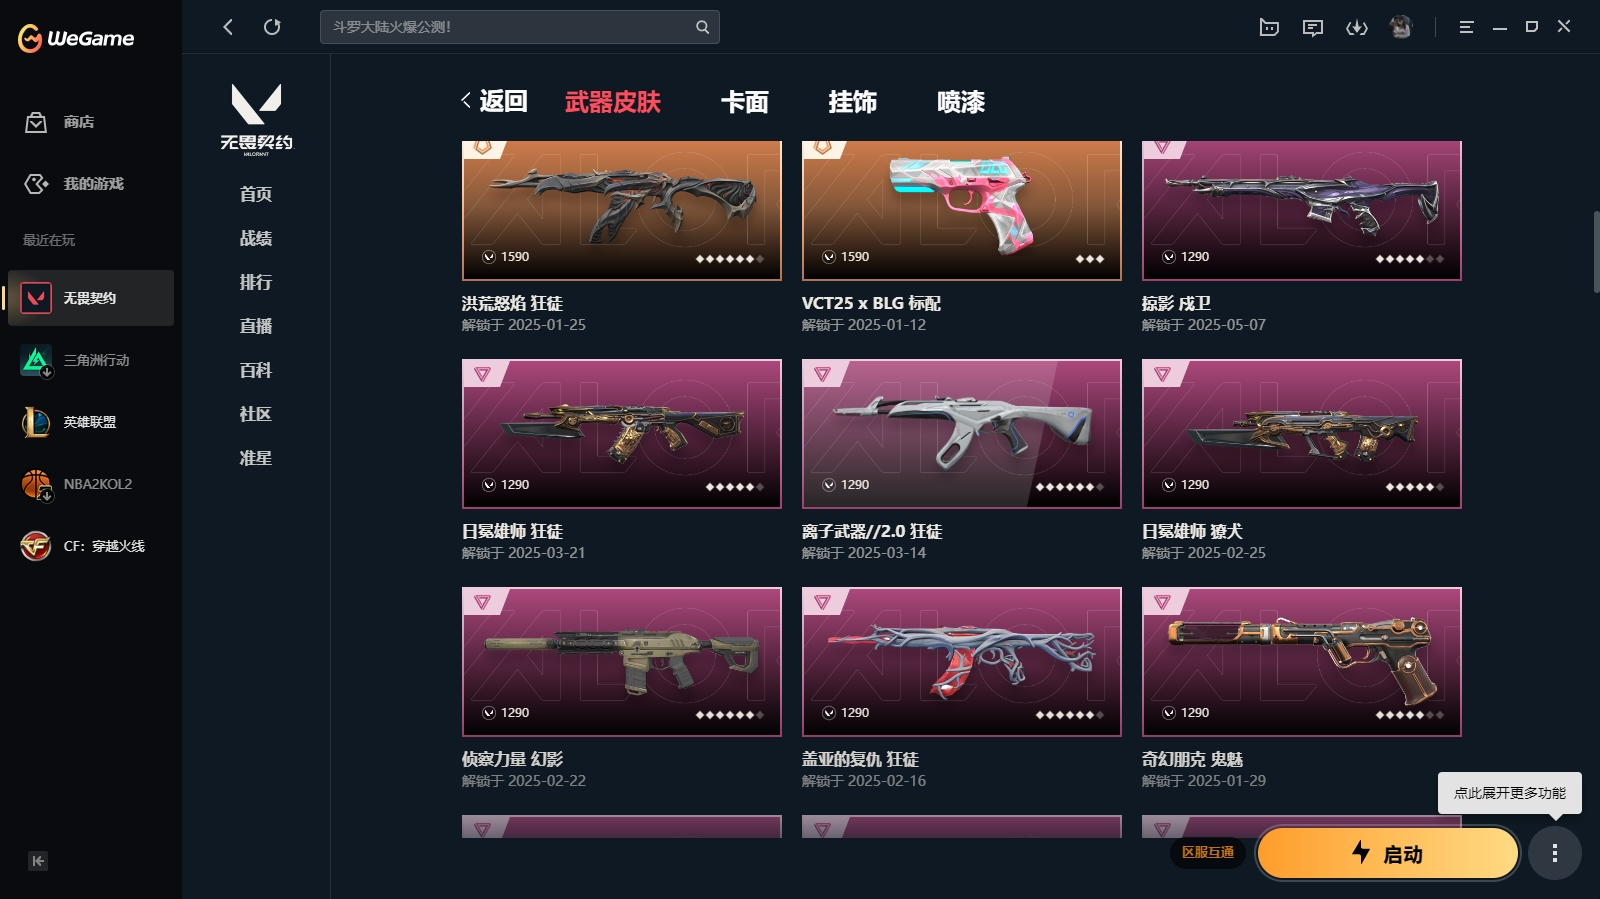Collapse the left sidebar panel

tap(38, 861)
